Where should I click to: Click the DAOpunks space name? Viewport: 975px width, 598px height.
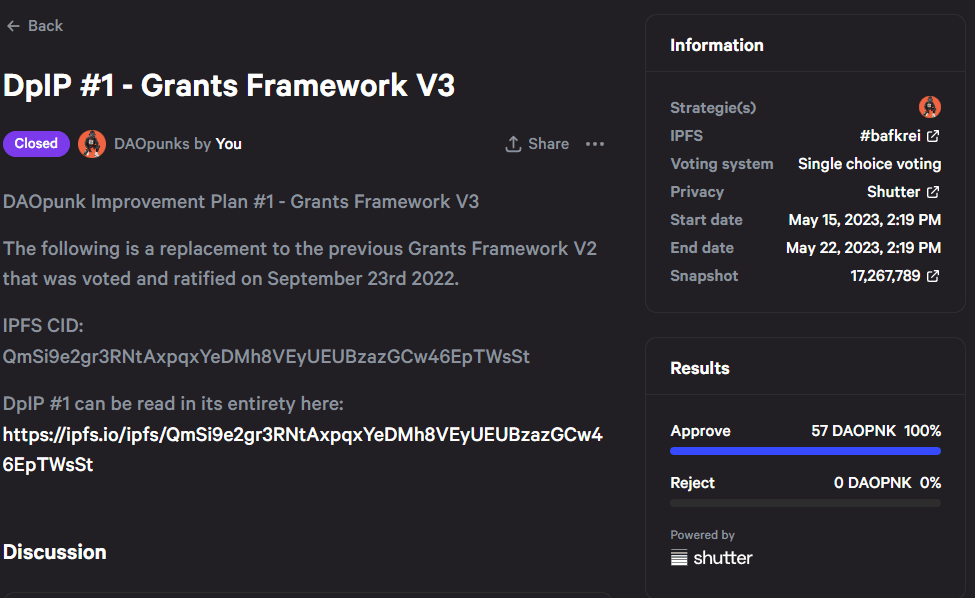[x=152, y=144]
